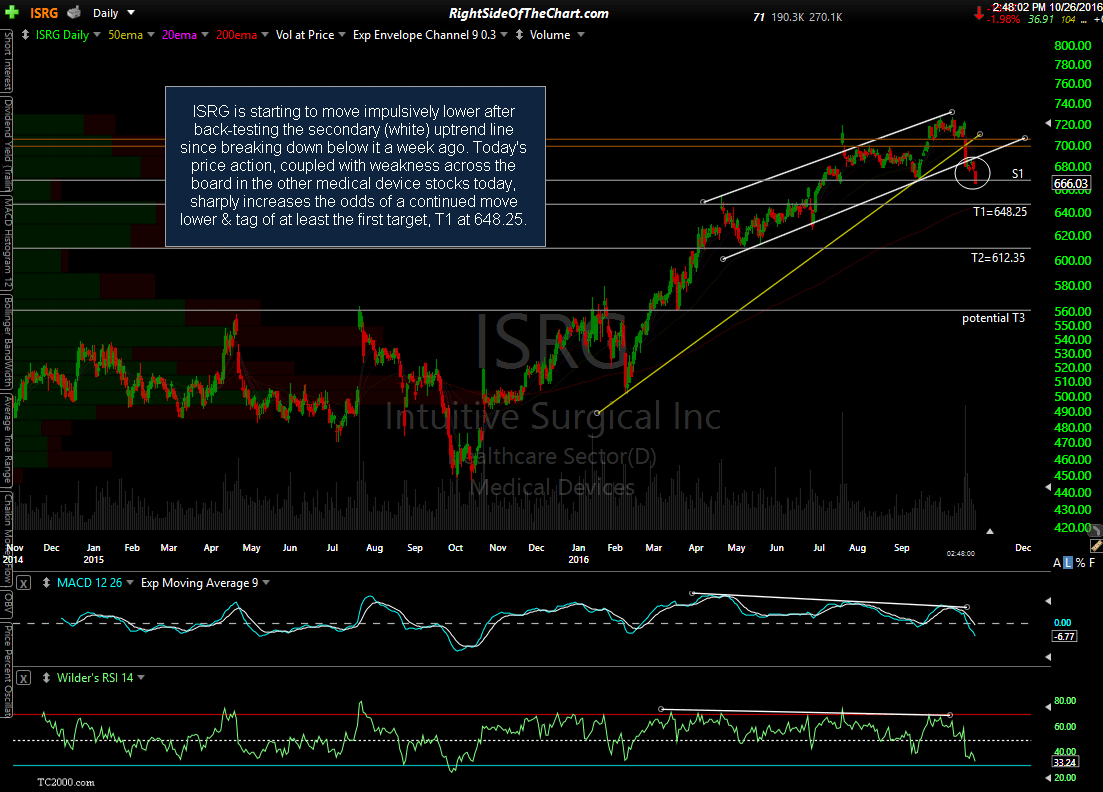Click the lower scale arrow in MACD pane

pos(1048,657)
